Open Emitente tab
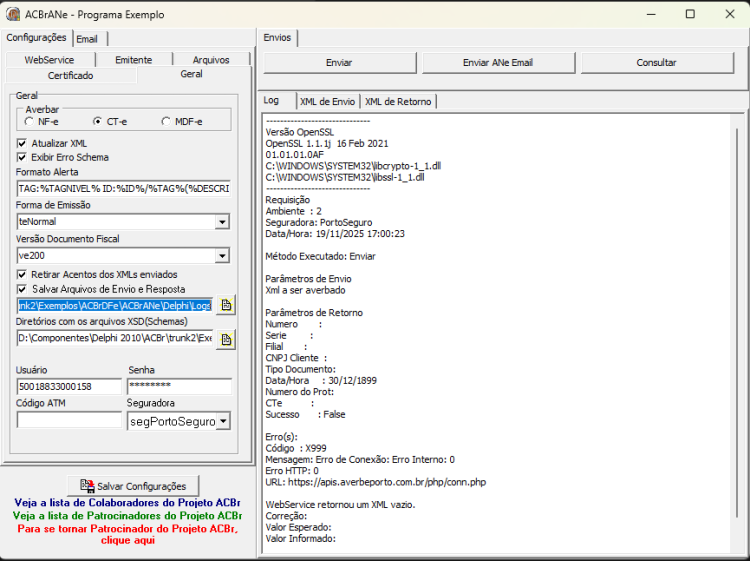The width and height of the screenshot is (750, 561). click(133, 60)
